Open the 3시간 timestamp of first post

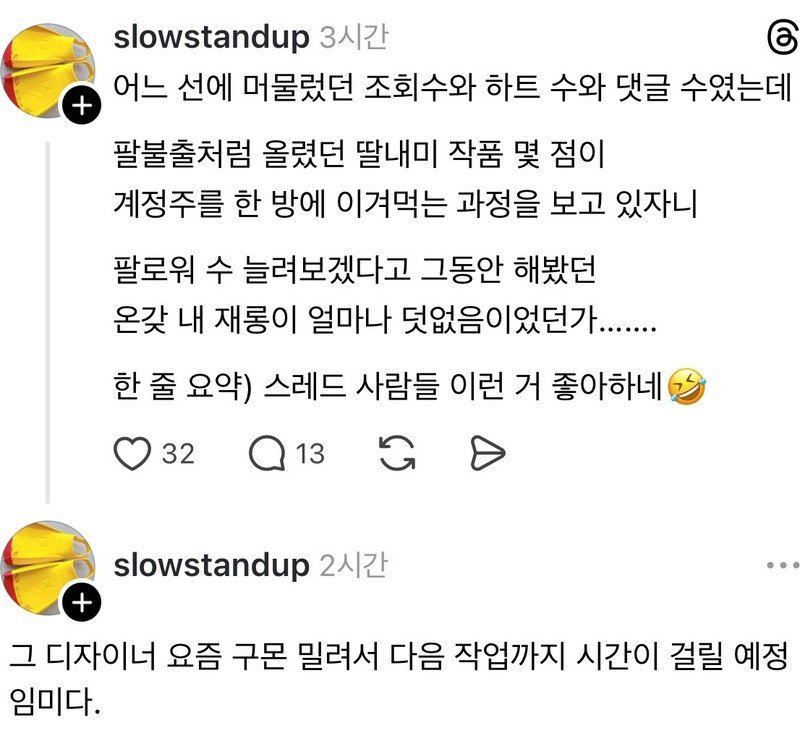(354, 38)
